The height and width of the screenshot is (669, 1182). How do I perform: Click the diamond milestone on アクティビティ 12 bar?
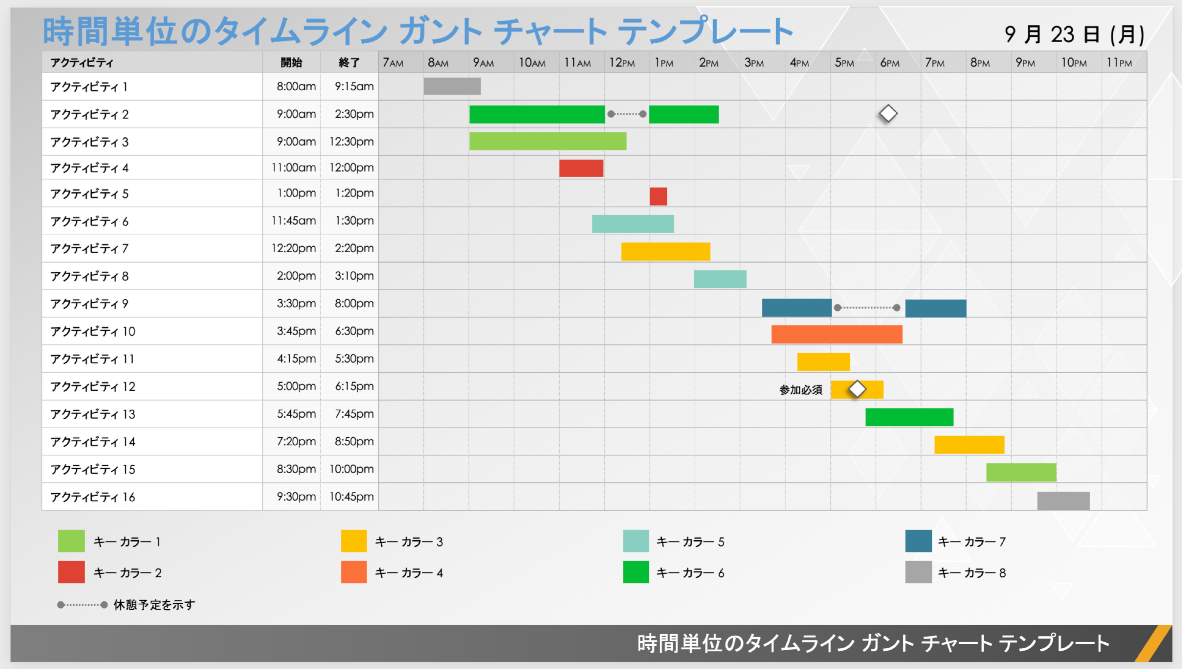tap(856, 389)
